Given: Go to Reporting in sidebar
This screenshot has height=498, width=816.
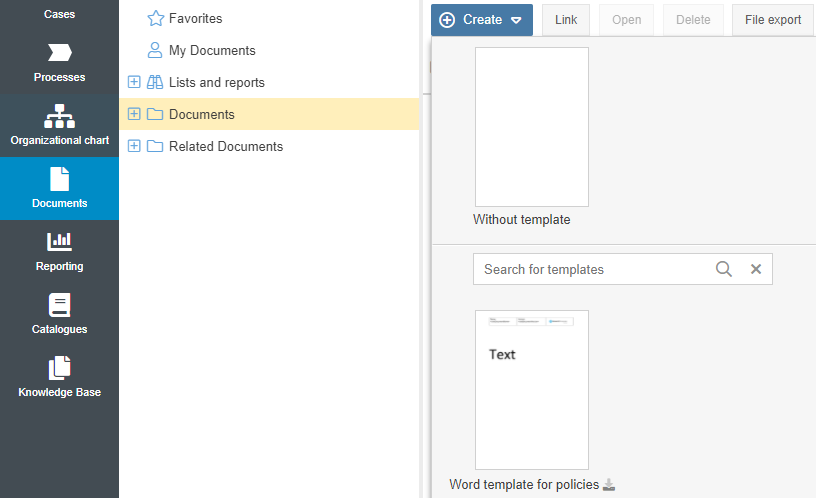Looking at the screenshot, I should click(x=59, y=241).
